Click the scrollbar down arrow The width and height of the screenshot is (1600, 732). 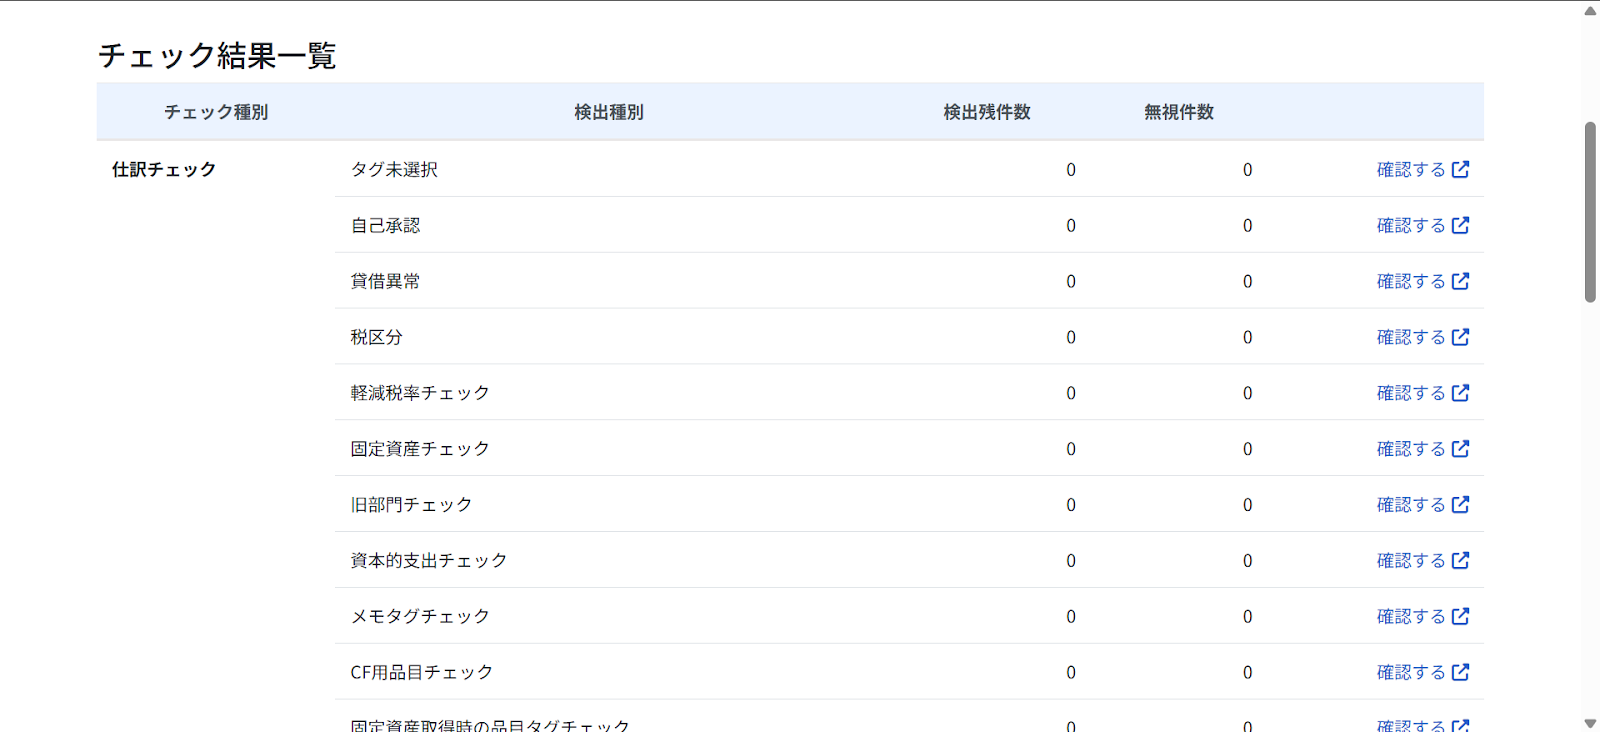1590,723
